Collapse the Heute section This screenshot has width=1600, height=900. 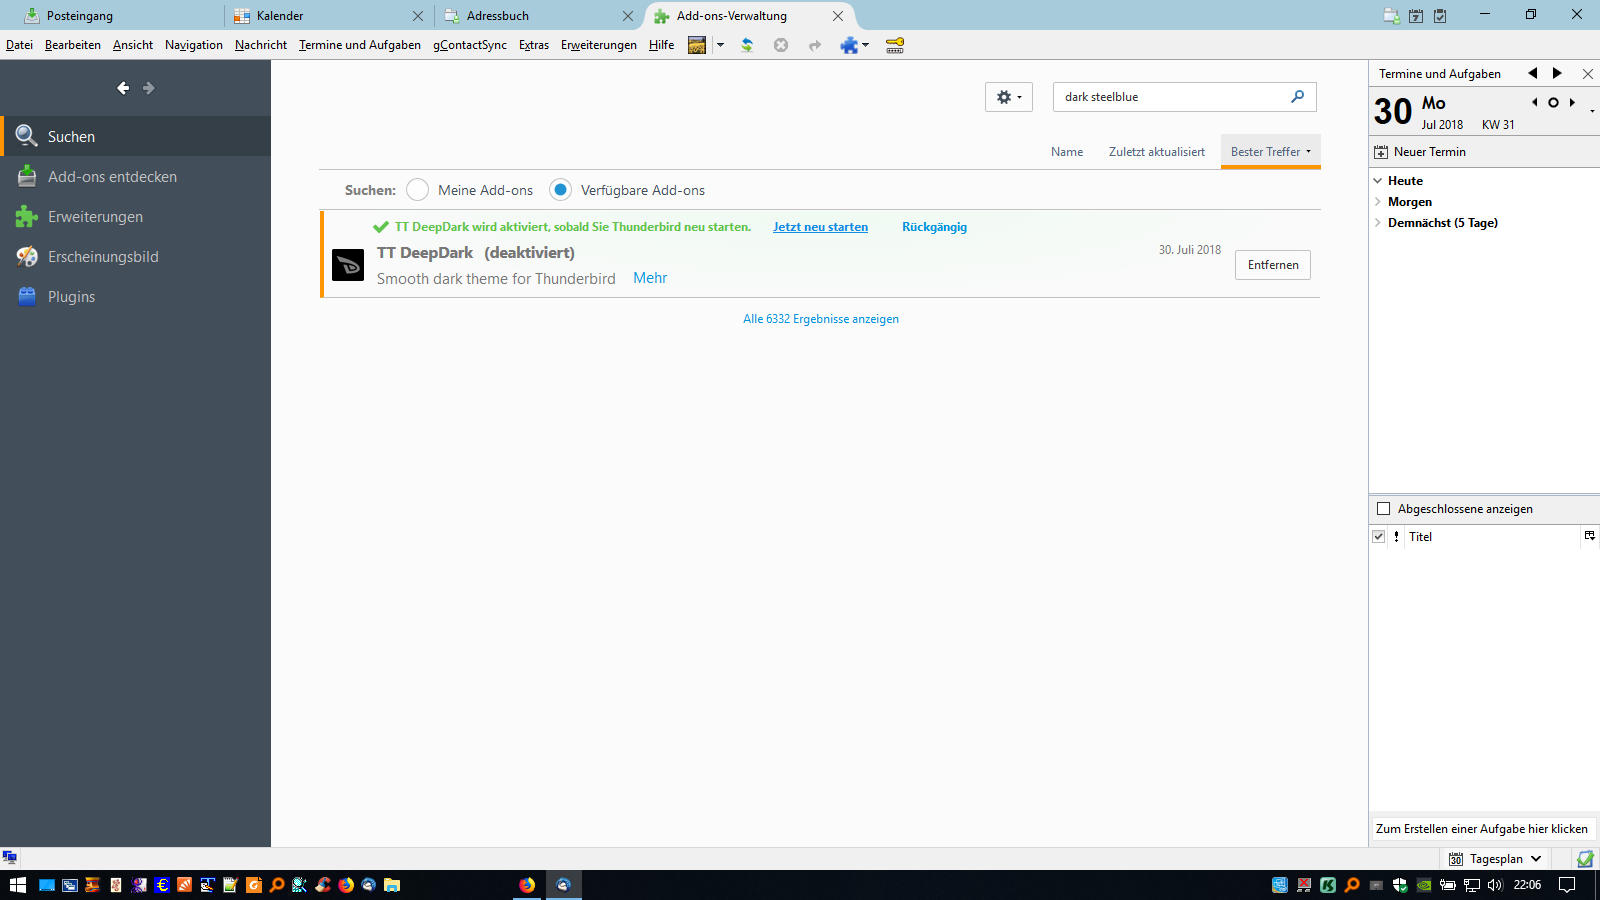click(1378, 181)
